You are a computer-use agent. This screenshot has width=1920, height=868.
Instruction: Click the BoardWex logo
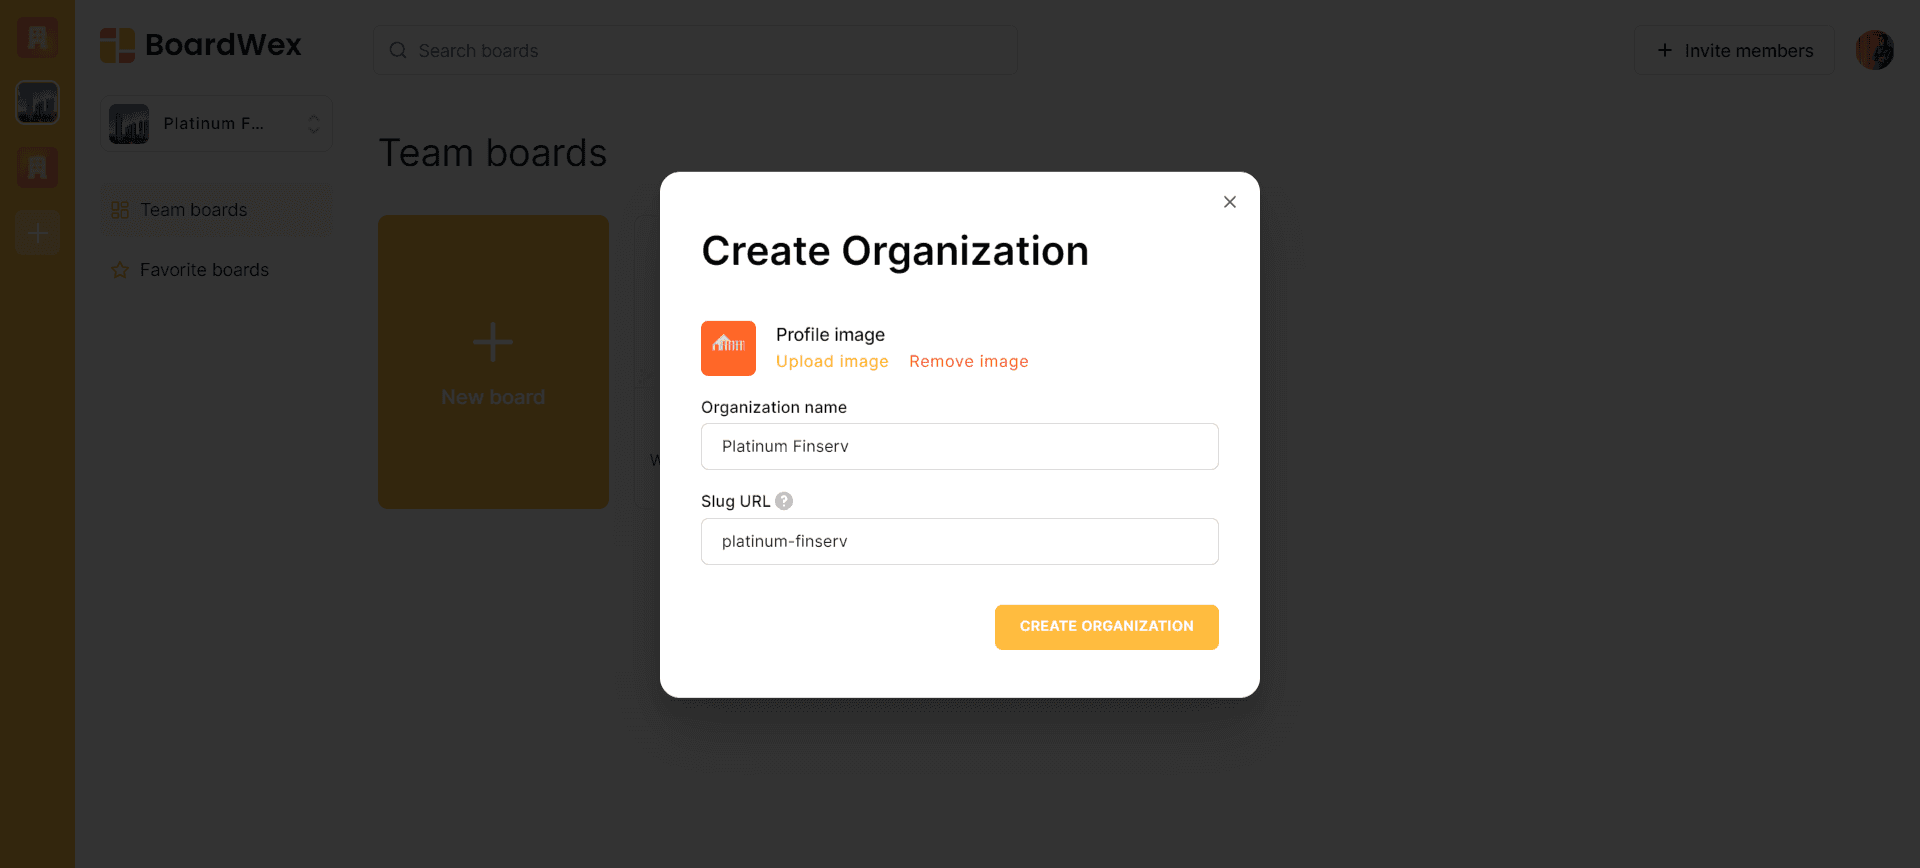[201, 45]
